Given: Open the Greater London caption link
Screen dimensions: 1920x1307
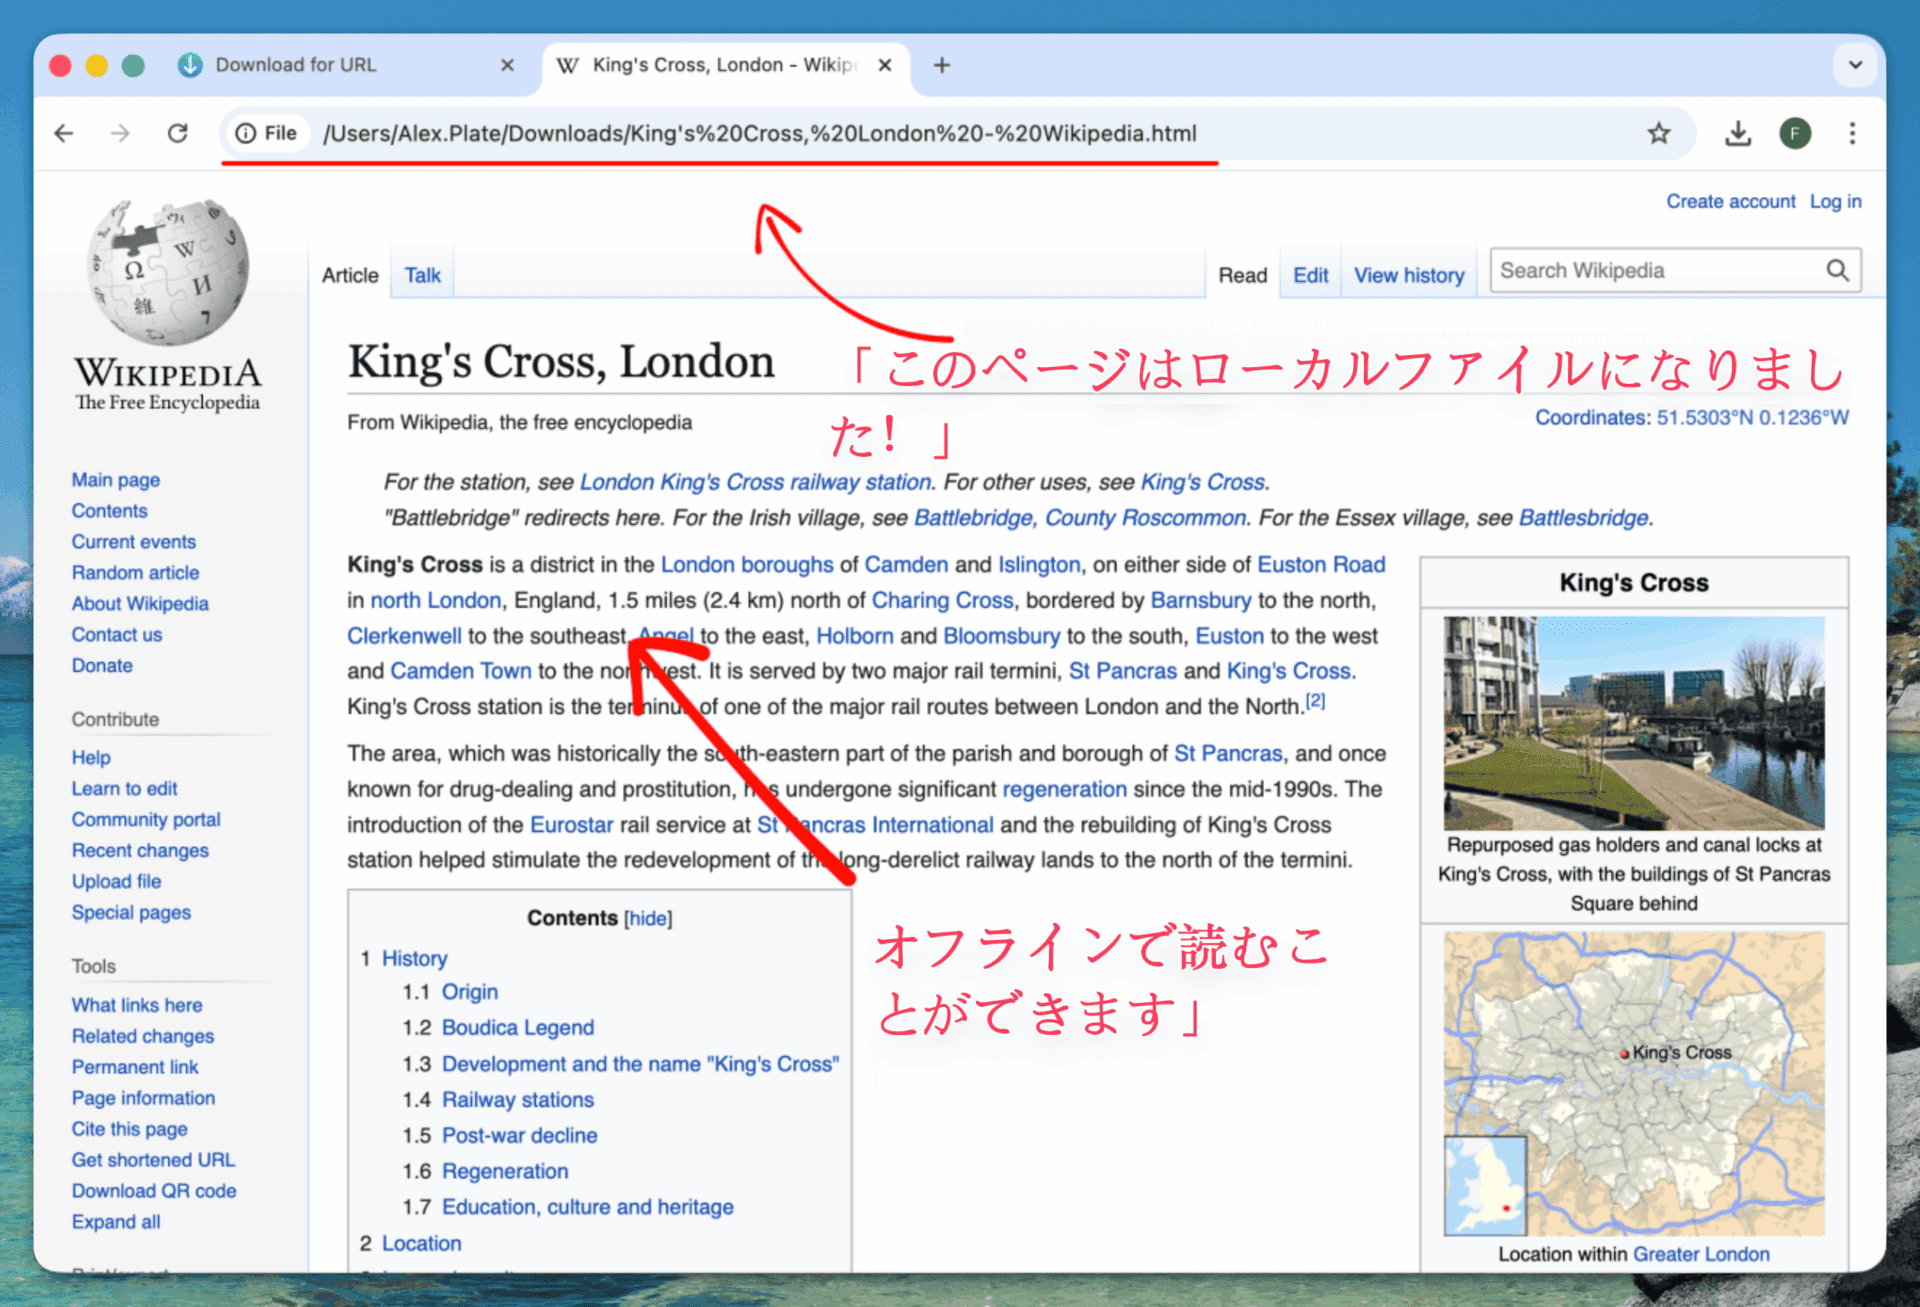Looking at the screenshot, I should point(1701,1254).
